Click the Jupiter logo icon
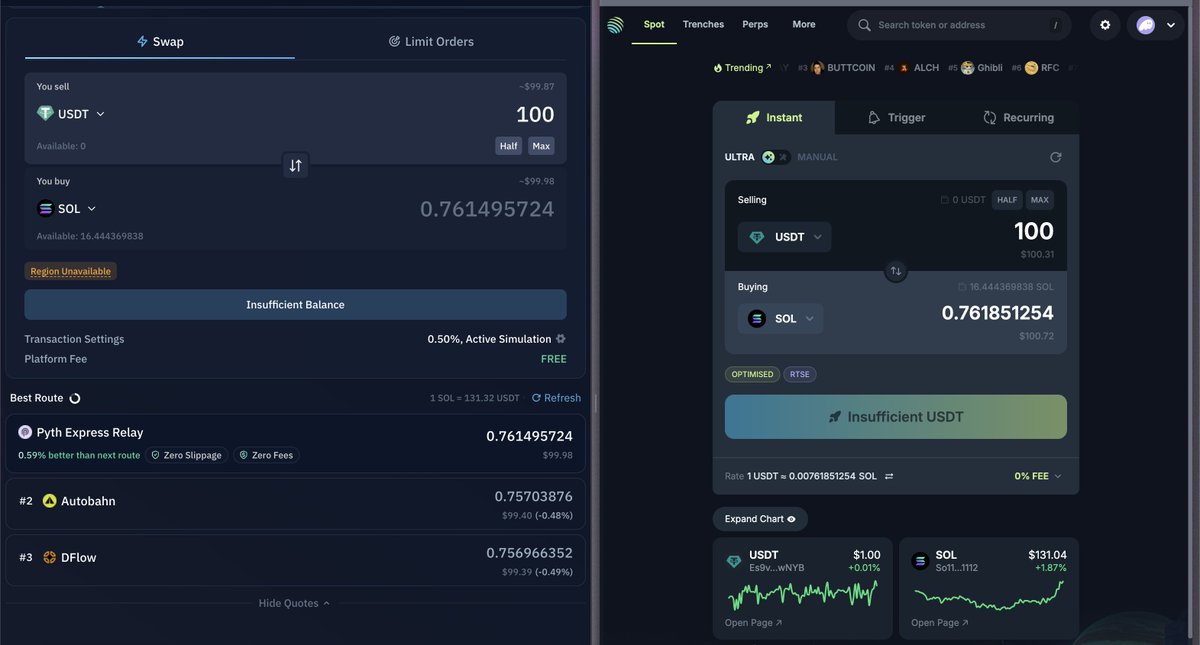 click(615, 25)
